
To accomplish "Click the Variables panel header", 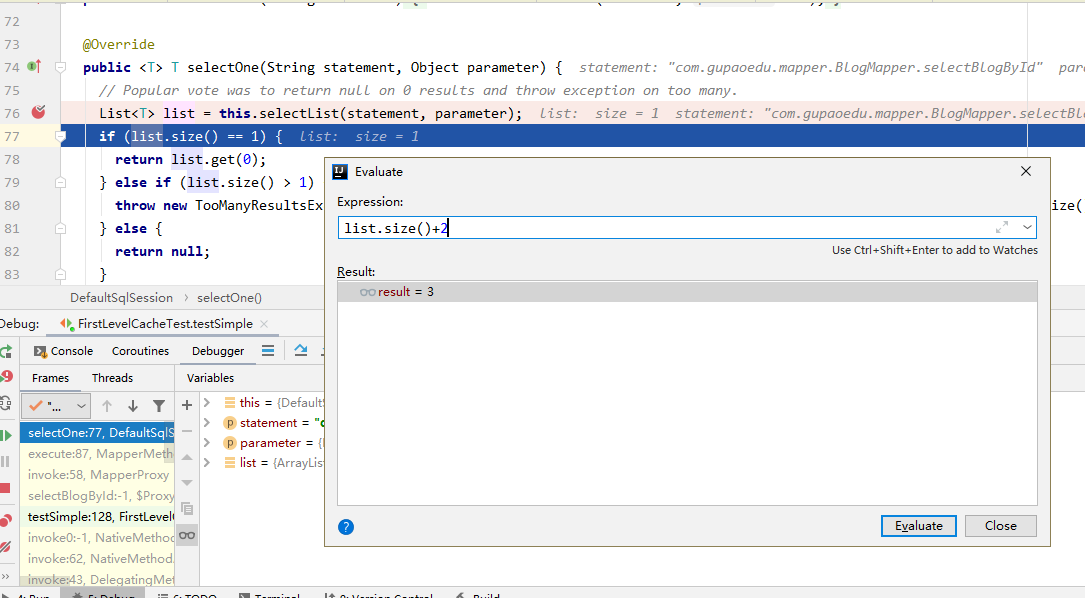I will 210,378.
